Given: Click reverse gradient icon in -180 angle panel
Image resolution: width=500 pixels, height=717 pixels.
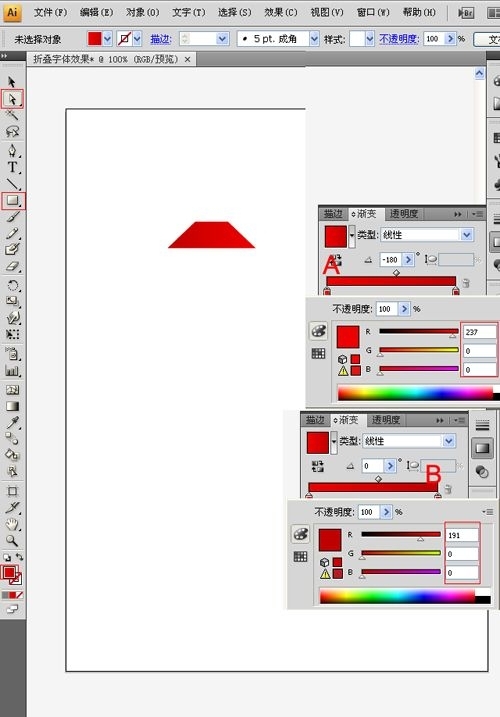Looking at the screenshot, I should [335, 260].
